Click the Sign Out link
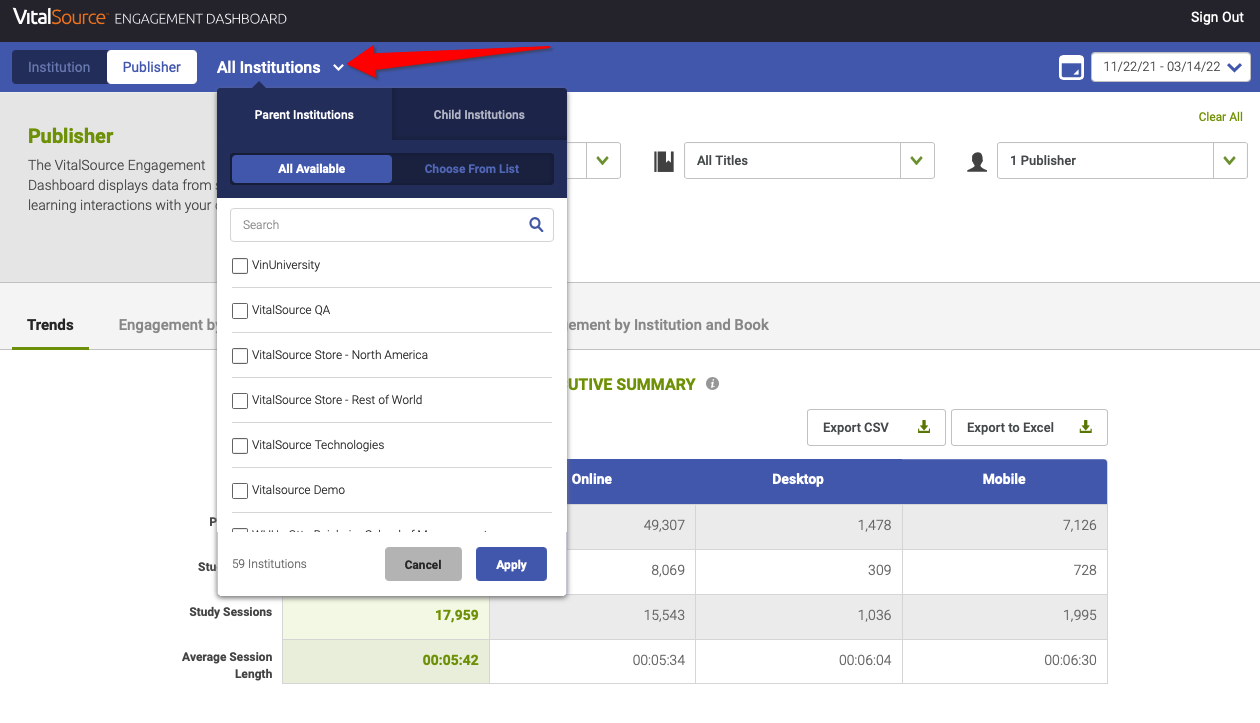This screenshot has width=1260, height=723. point(1217,17)
